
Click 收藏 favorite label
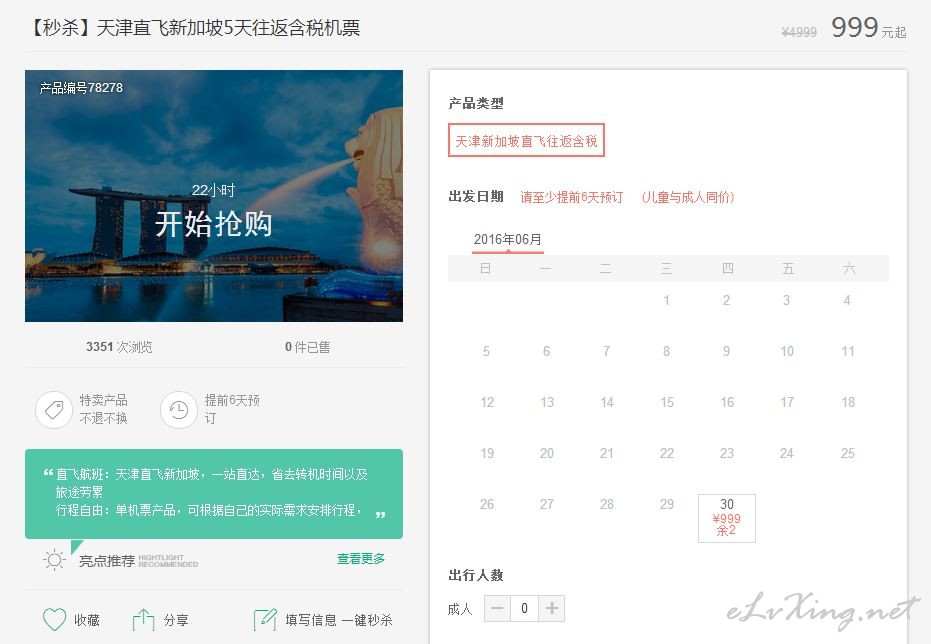[x=87, y=620]
